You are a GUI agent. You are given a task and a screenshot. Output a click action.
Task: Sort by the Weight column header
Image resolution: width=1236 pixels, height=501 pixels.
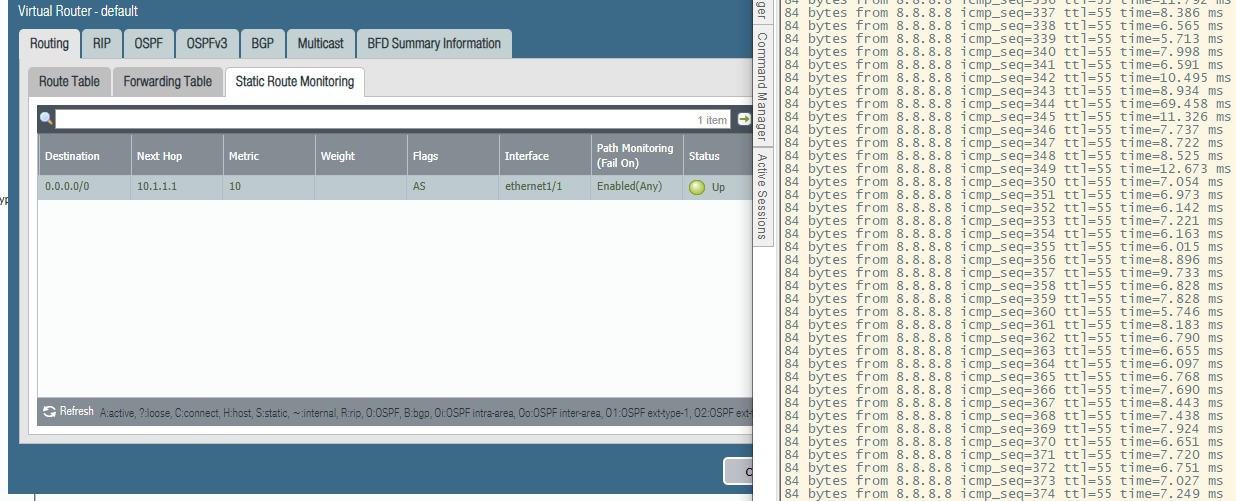360,156
